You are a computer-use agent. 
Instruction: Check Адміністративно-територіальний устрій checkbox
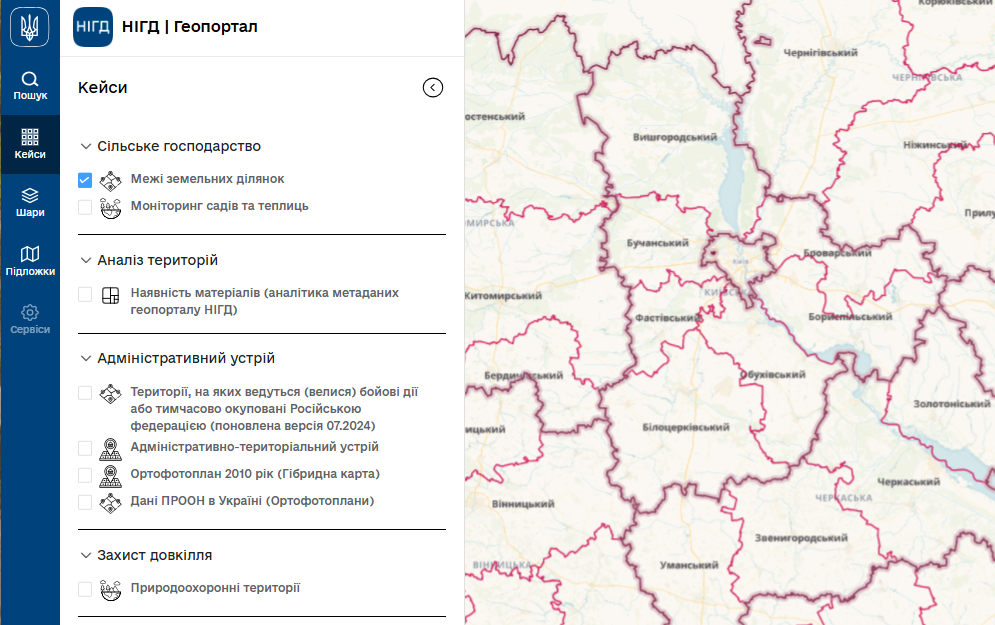[x=85, y=448]
